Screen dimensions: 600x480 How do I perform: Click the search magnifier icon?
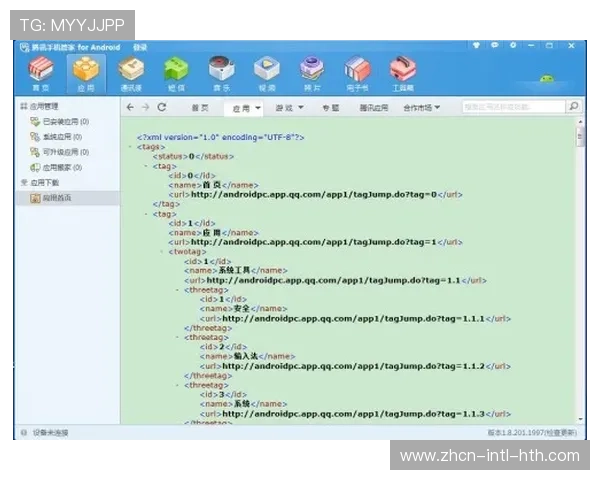573,107
